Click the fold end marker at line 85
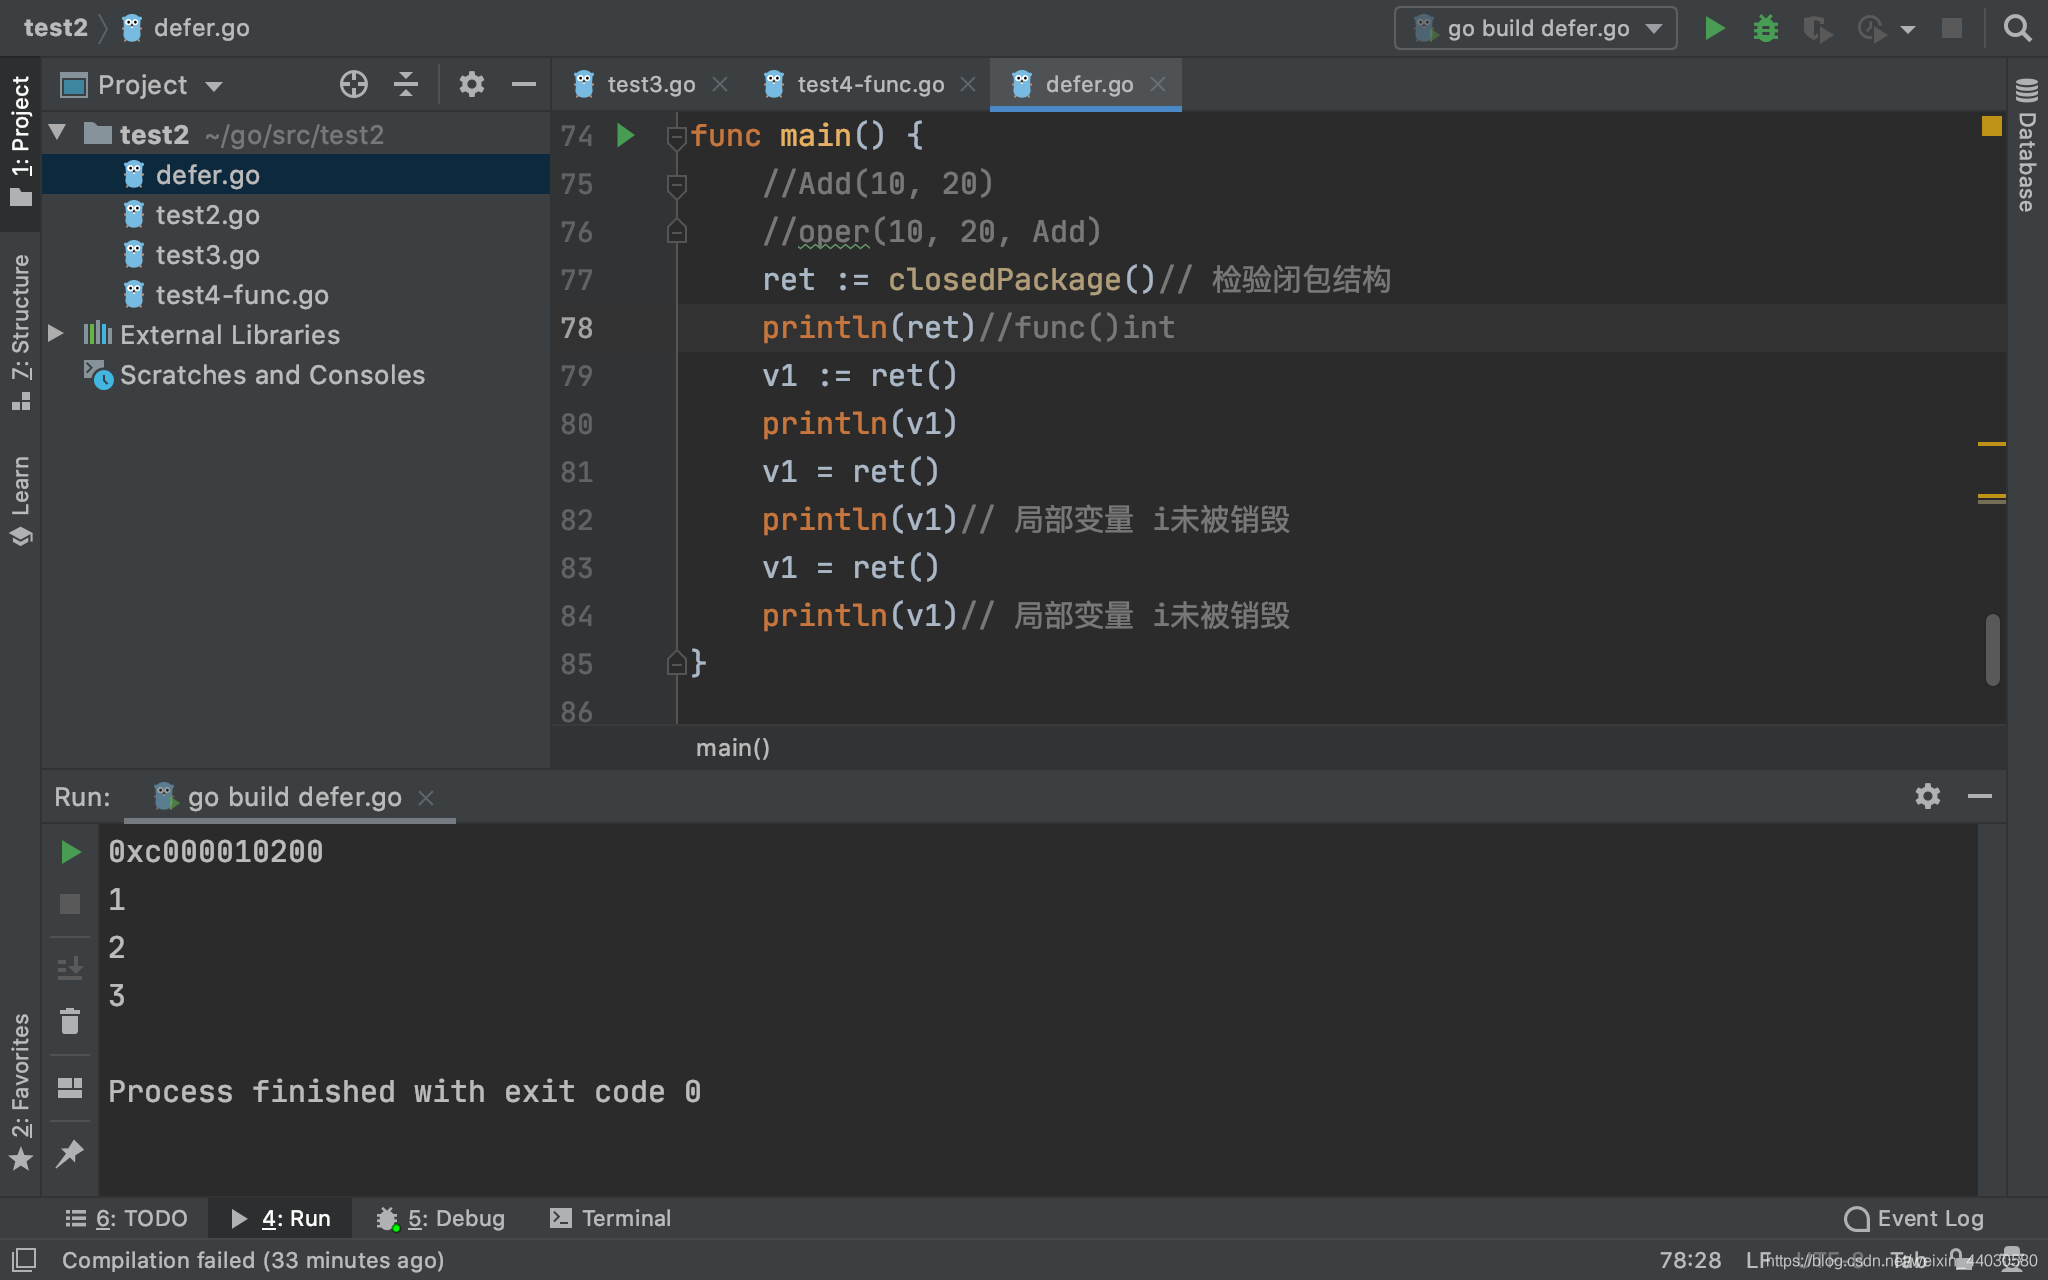Image resolution: width=2048 pixels, height=1280 pixels. tap(677, 663)
